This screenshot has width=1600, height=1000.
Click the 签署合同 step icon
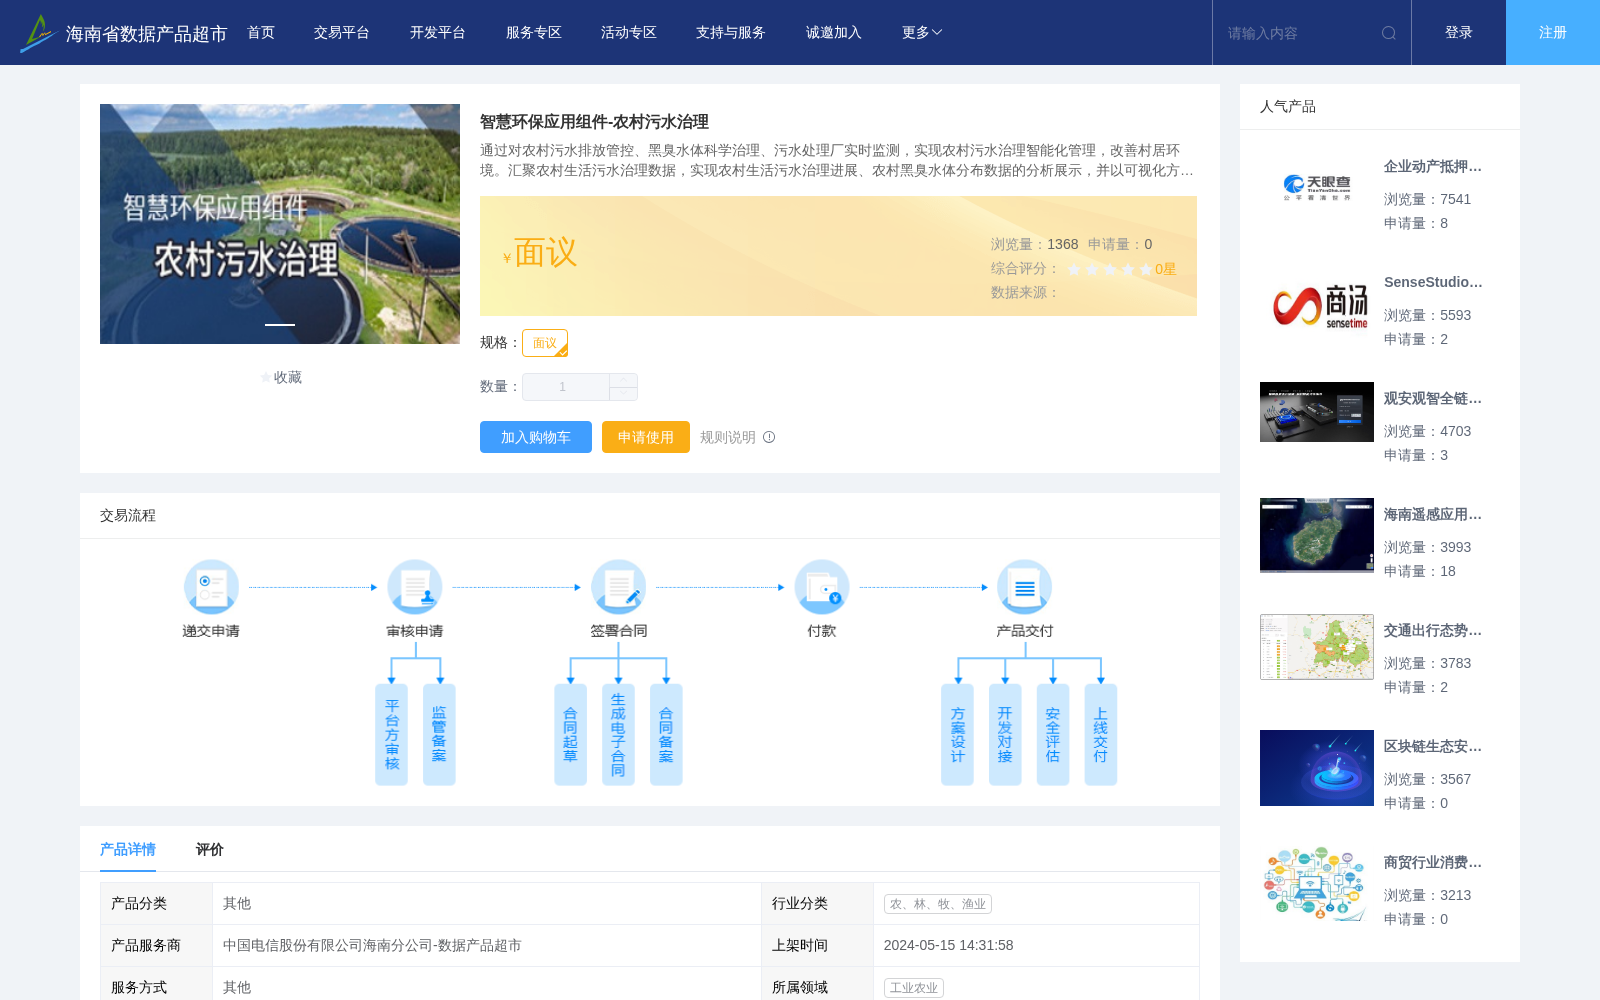(619, 587)
